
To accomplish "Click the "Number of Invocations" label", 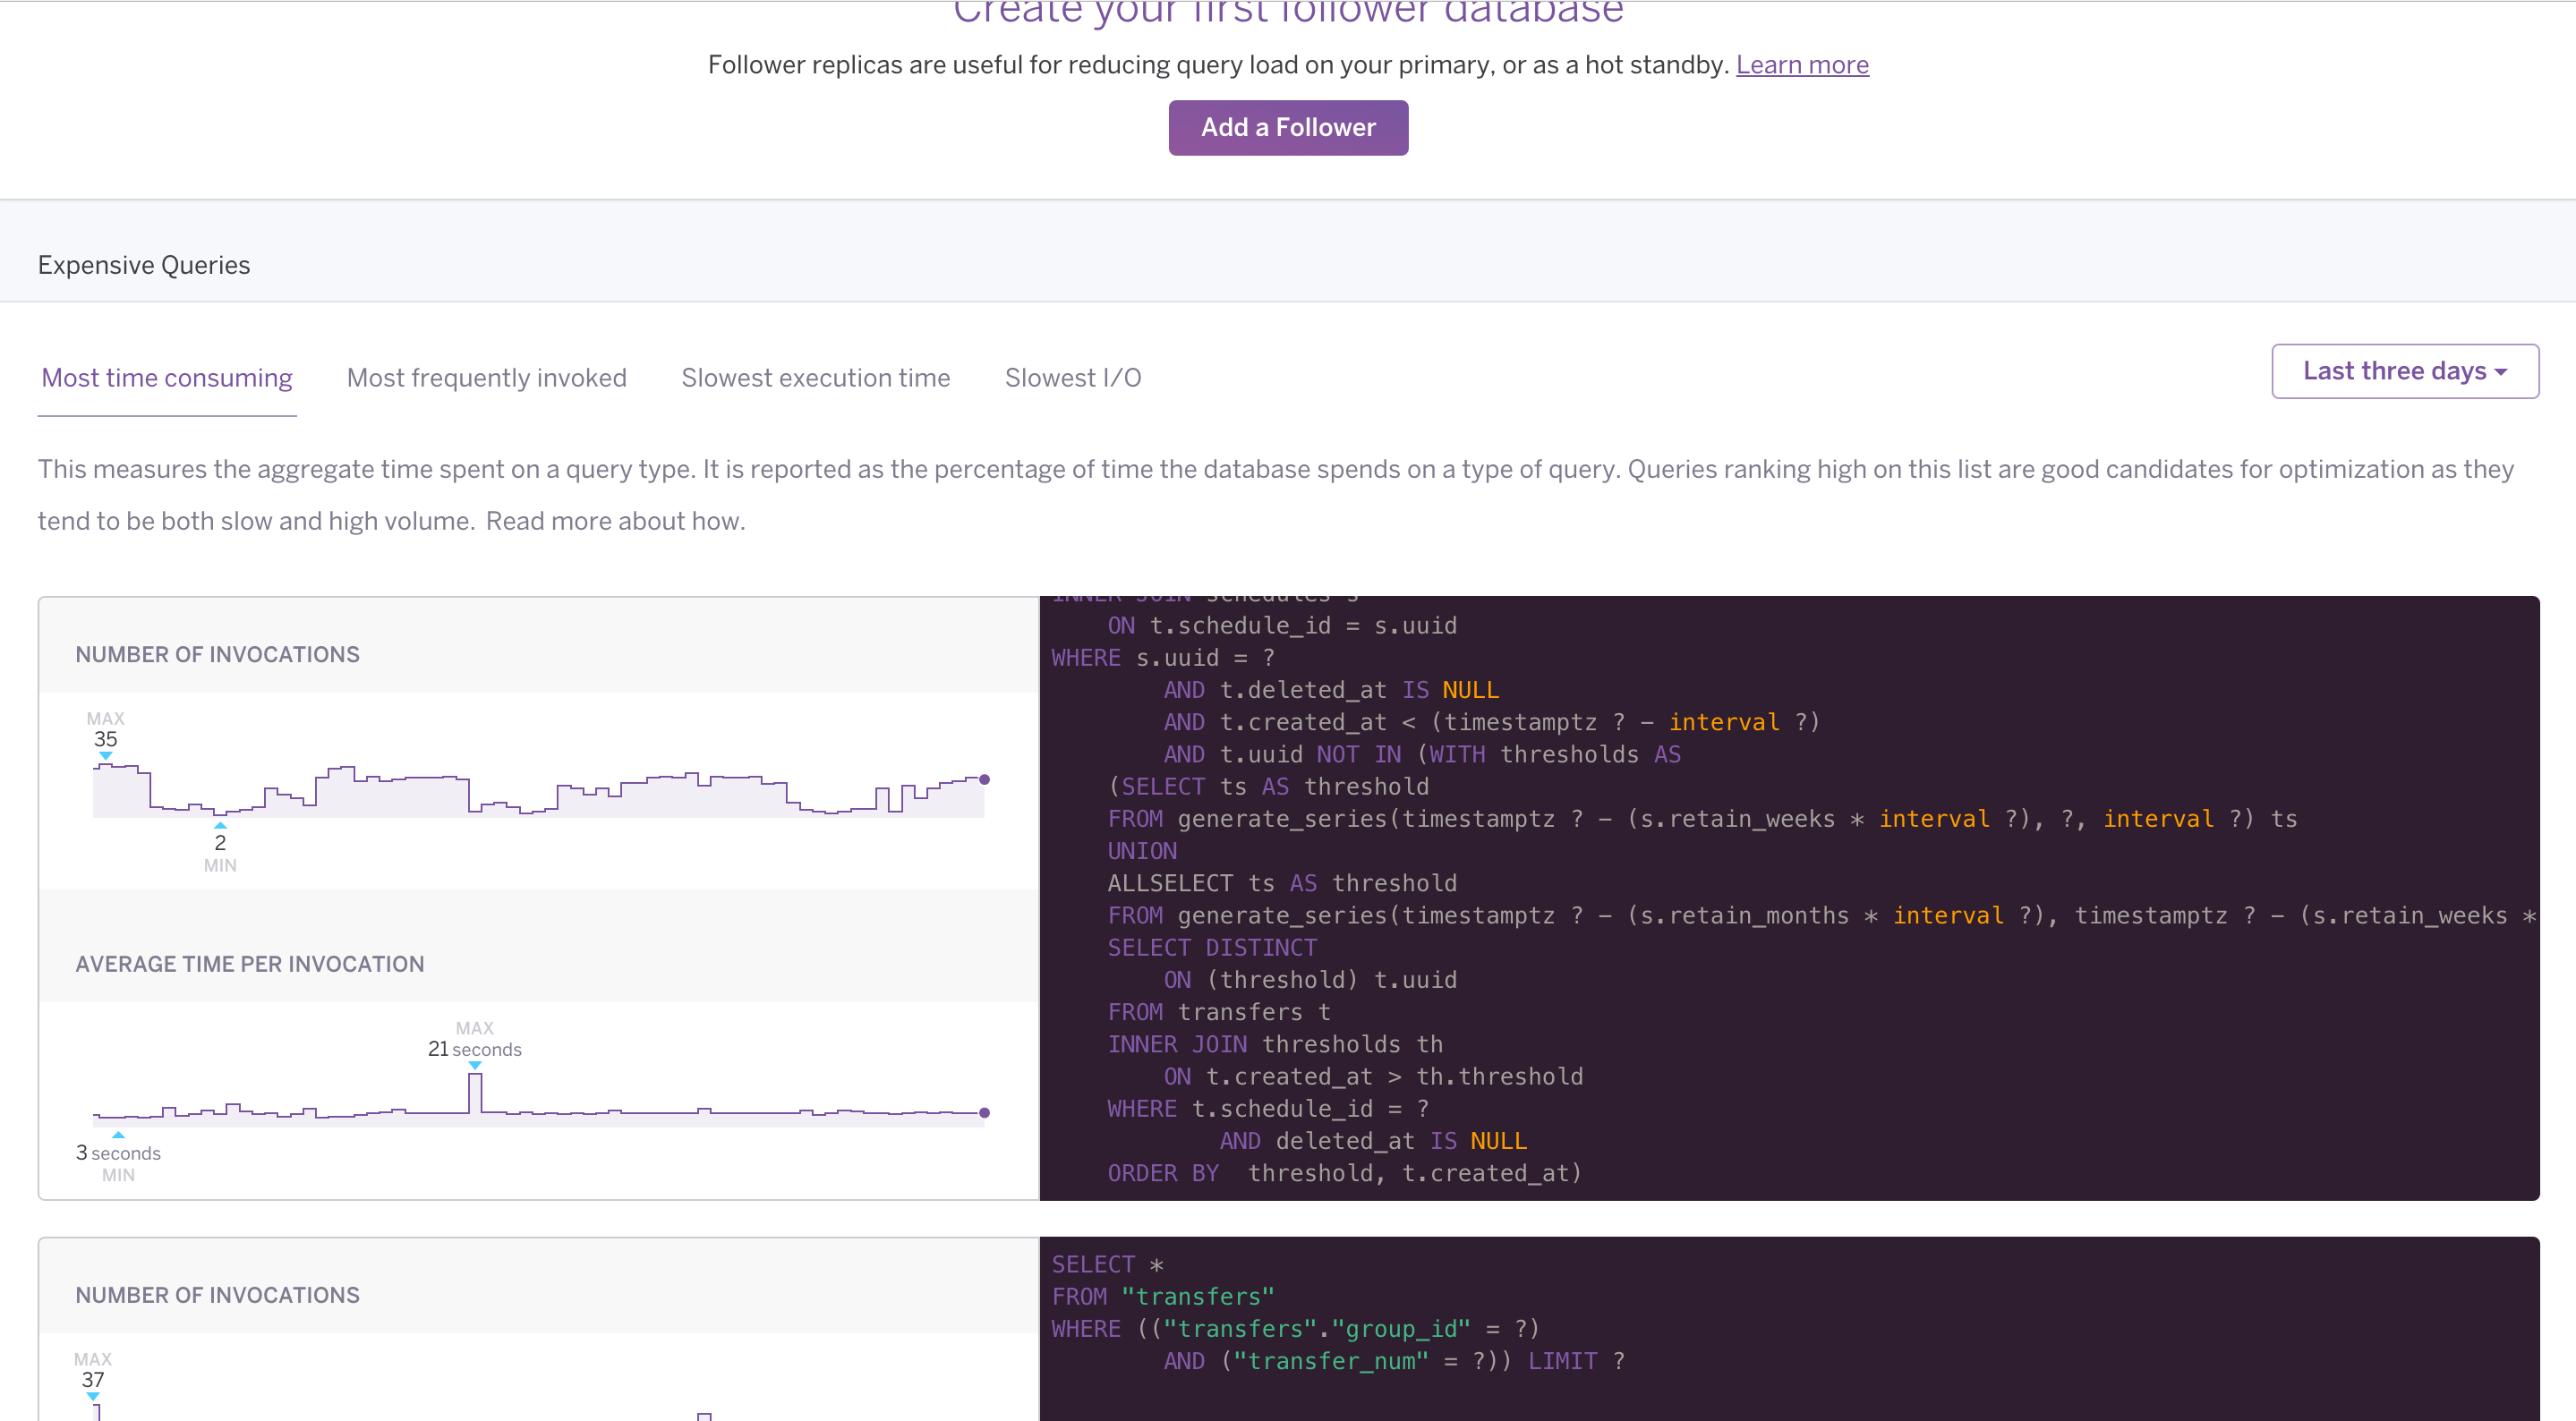I will click(x=217, y=654).
